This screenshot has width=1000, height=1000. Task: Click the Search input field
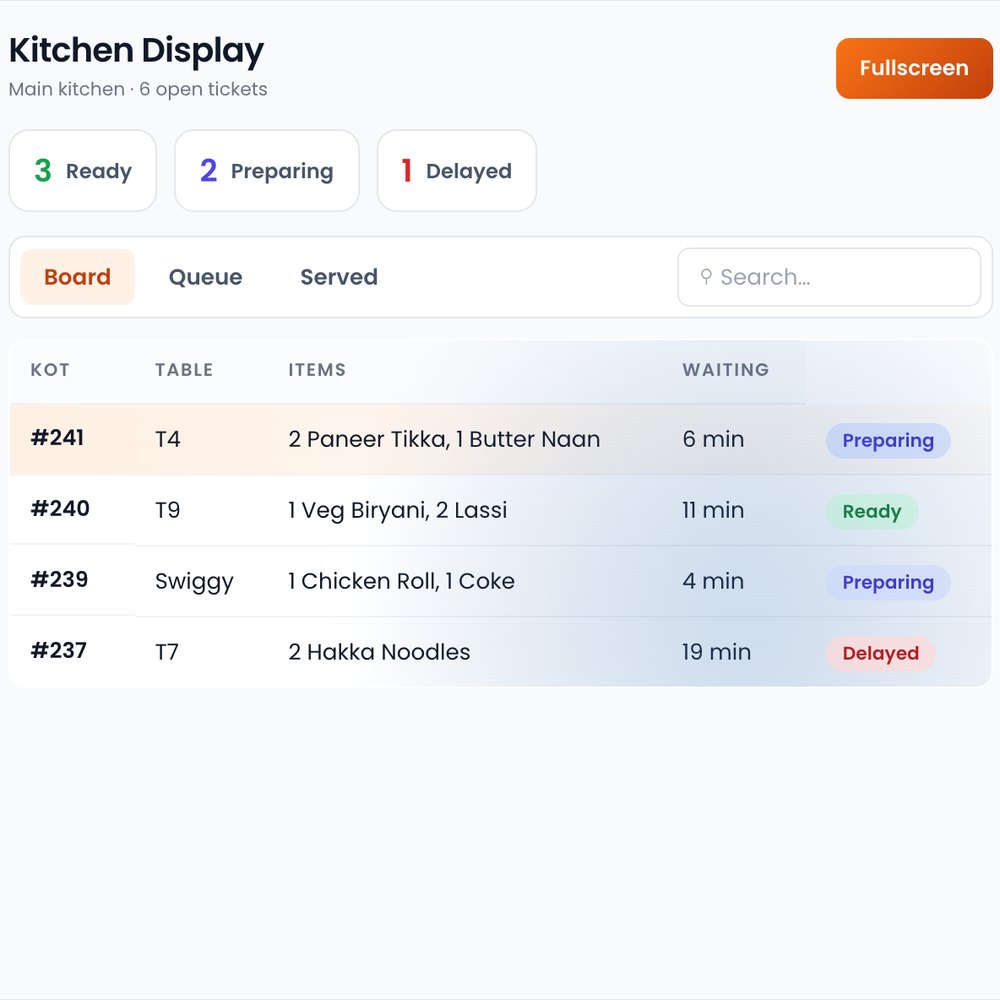point(829,277)
